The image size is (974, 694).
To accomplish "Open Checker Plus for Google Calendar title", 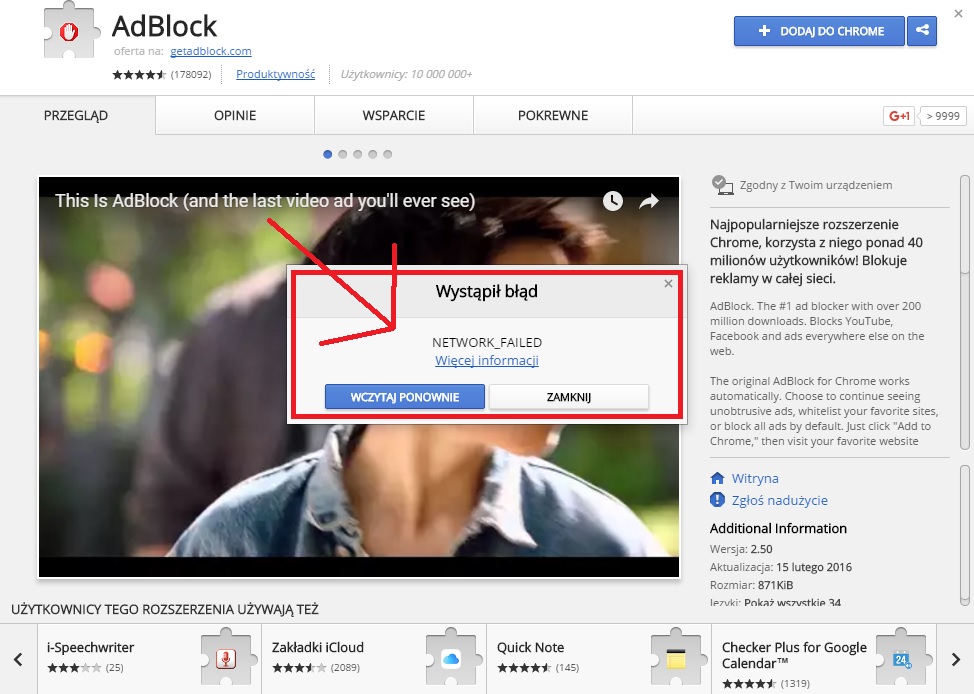I will coord(794,655).
